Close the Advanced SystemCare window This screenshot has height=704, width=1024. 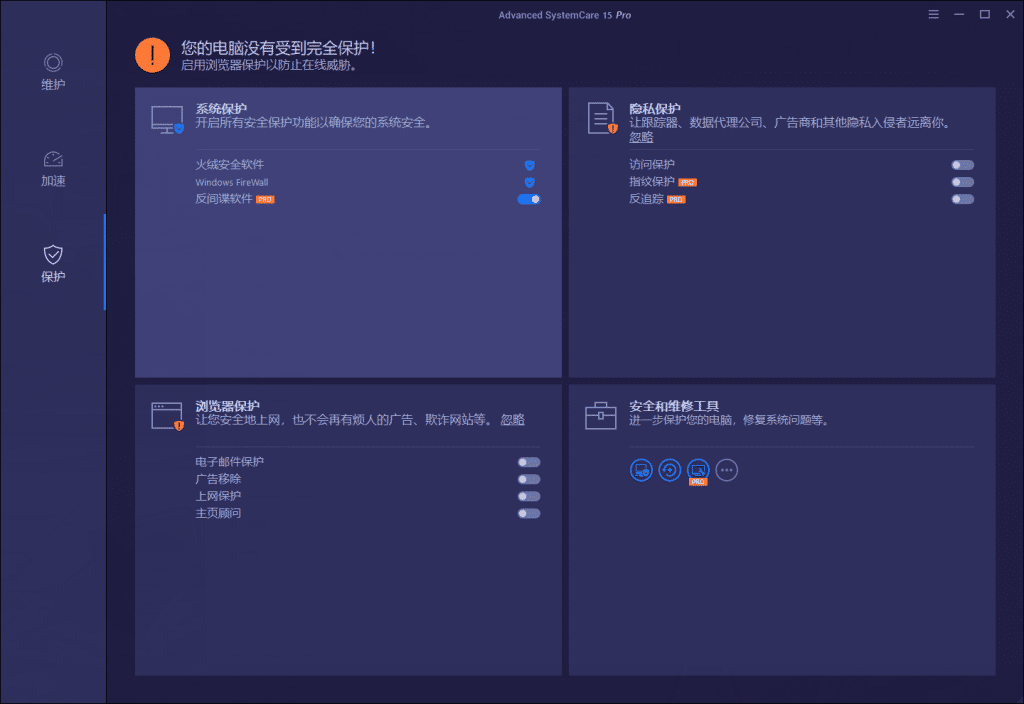(x=1010, y=14)
